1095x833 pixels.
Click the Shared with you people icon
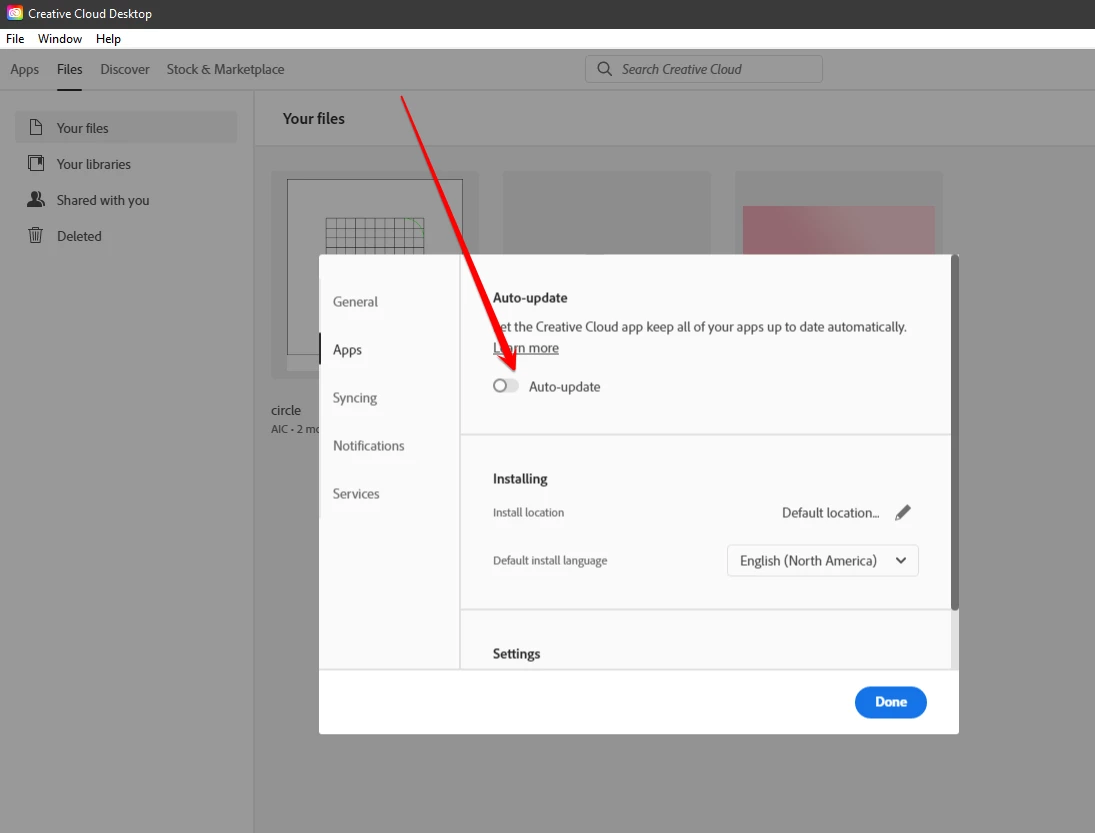click(36, 200)
